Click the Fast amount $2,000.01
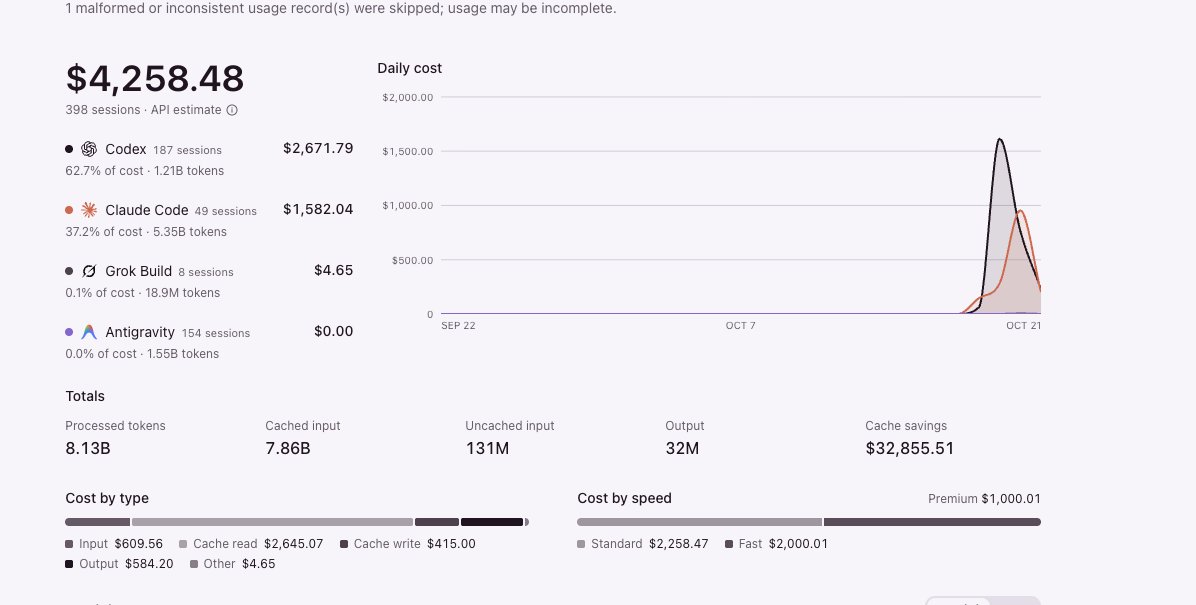The height and width of the screenshot is (605, 1196). (798, 544)
